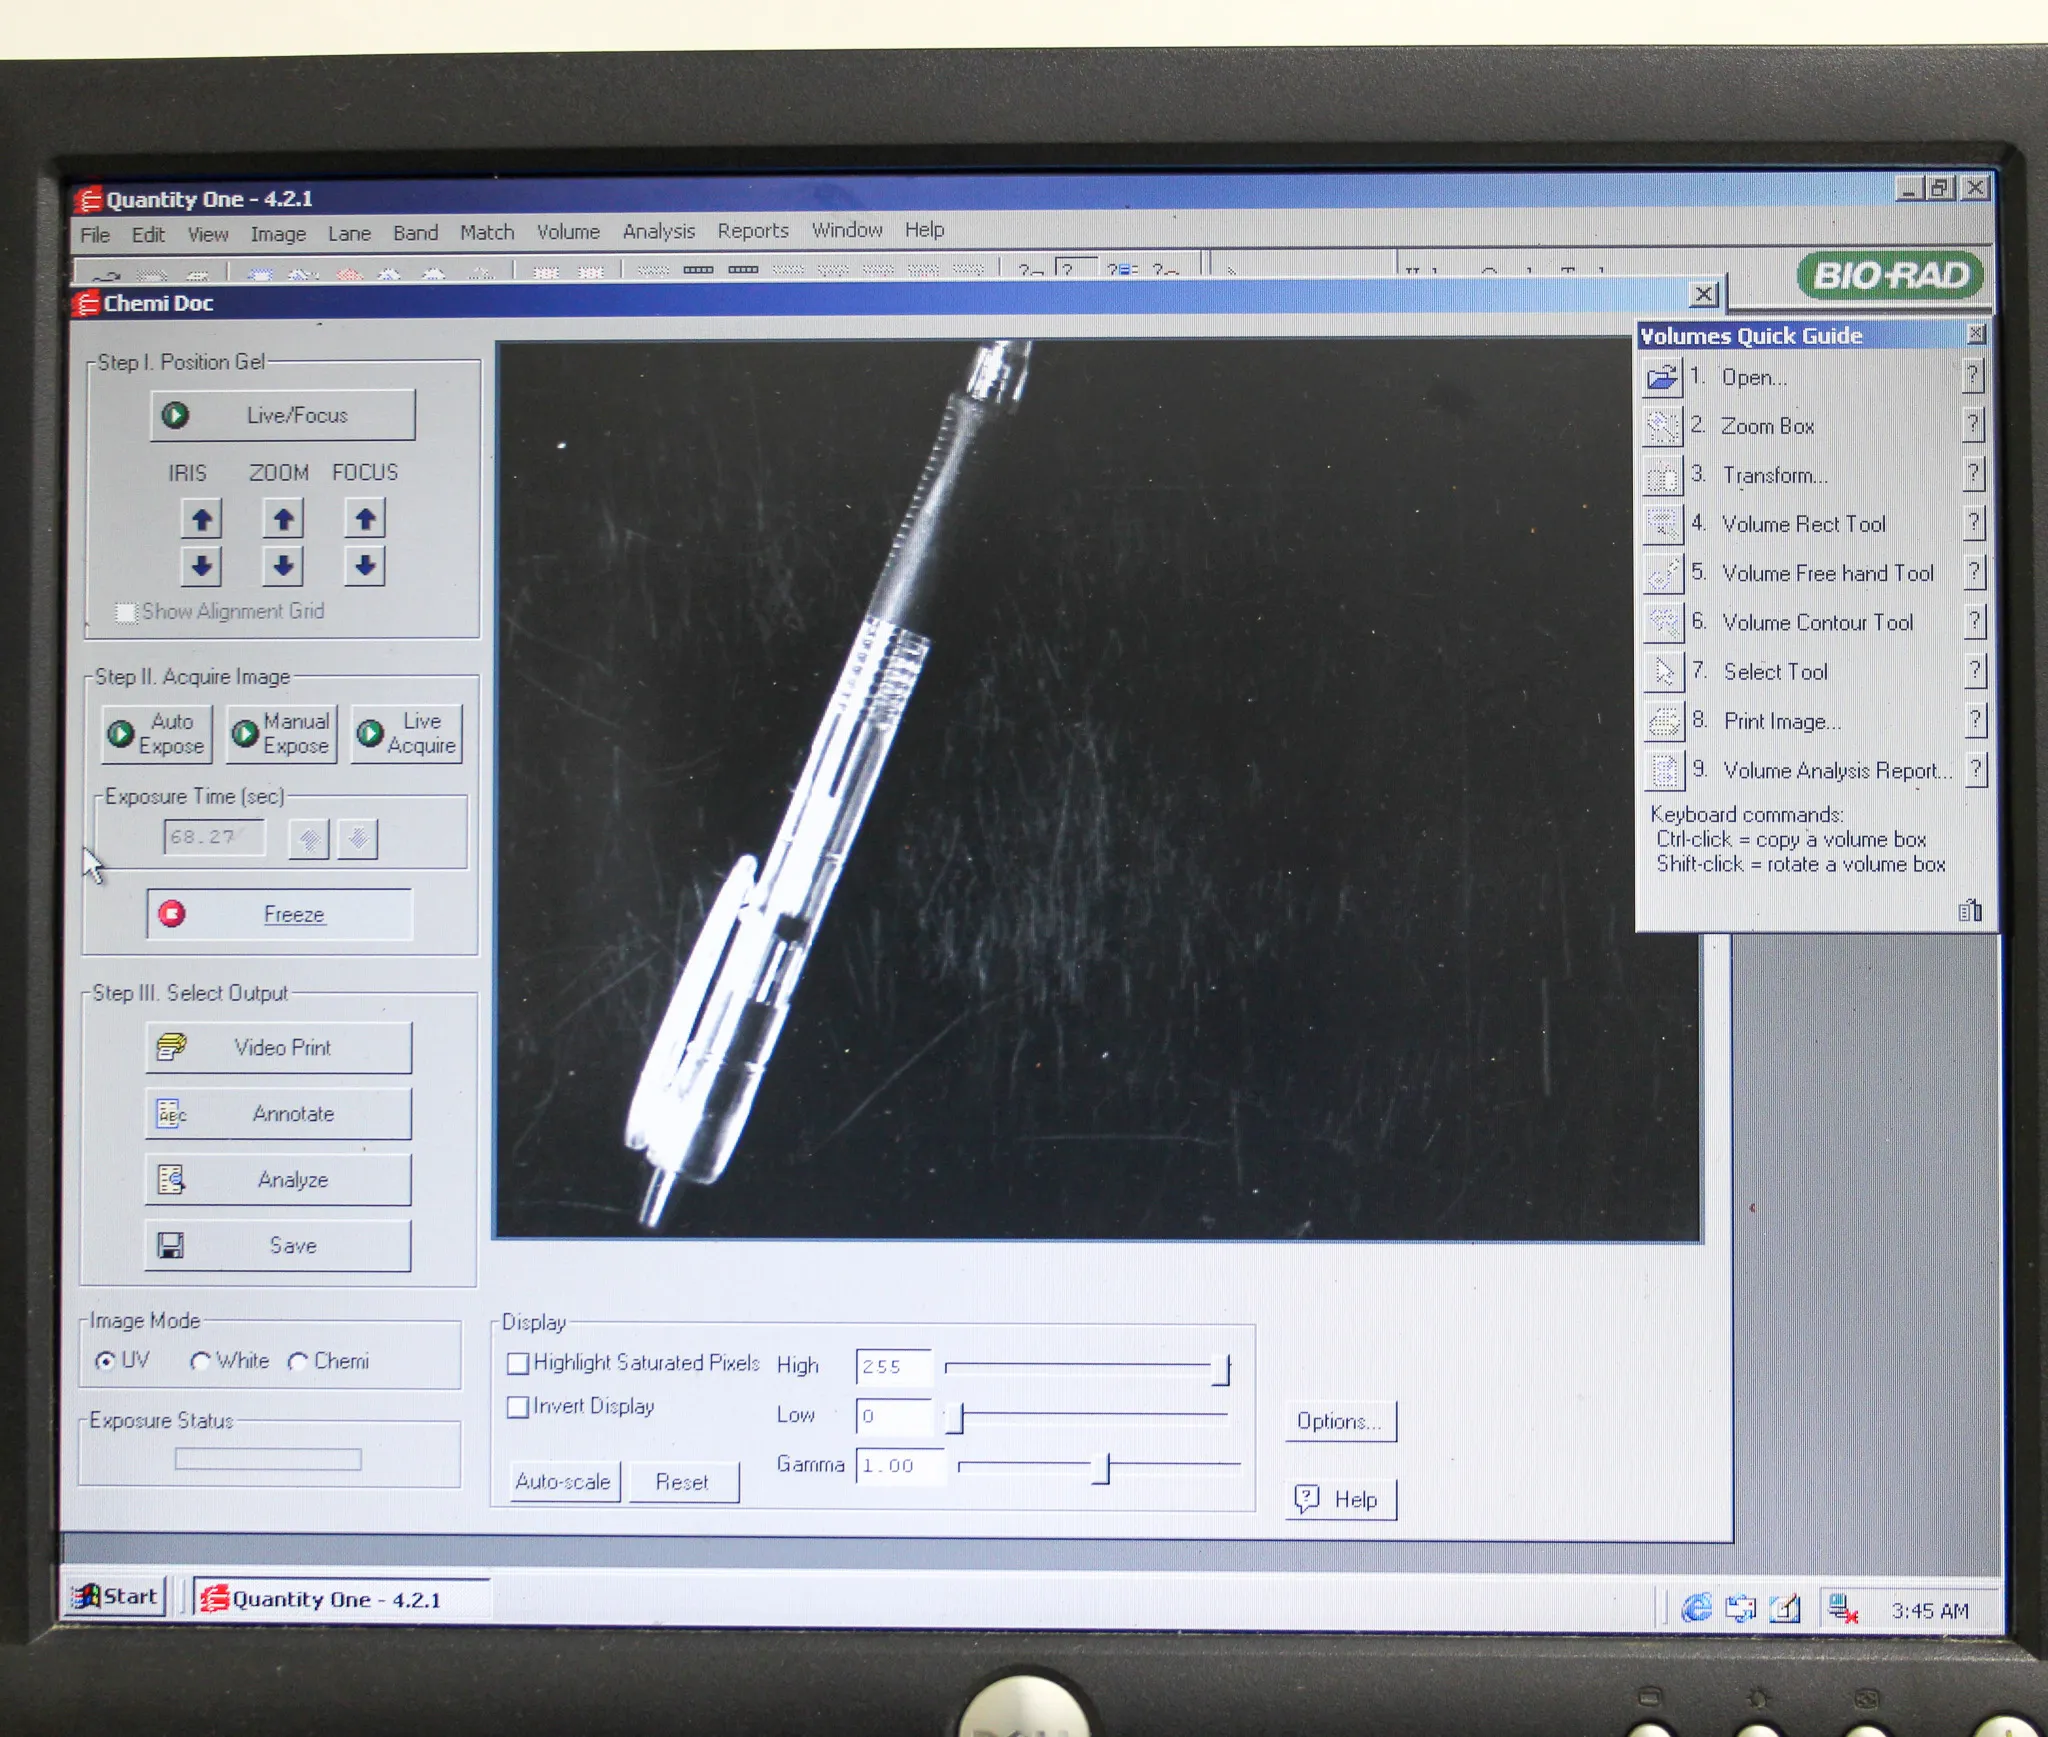Decrease exposure time with down stepper
Viewport: 2048px width, 1737px height.
(x=357, y=838)
